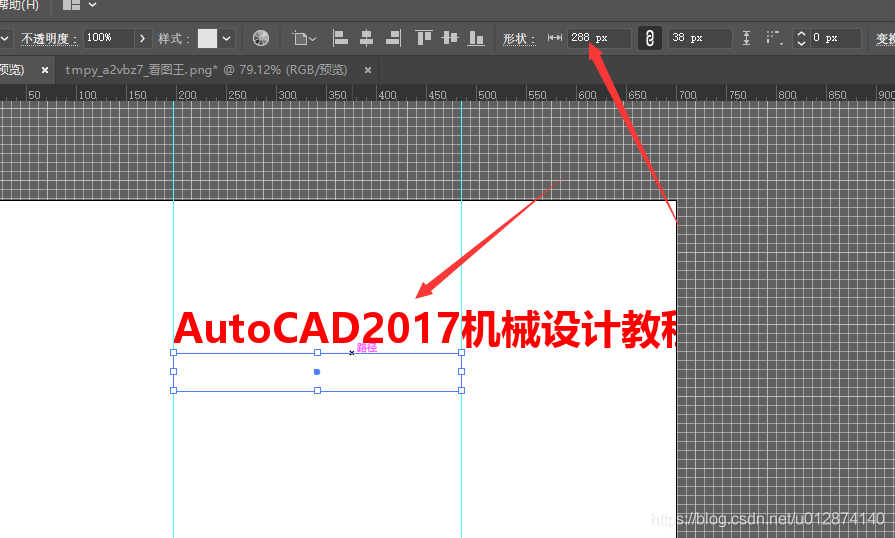Align objects to the right horizontally
The width and height of the screenshot is (895, 538).
point(393,38)
